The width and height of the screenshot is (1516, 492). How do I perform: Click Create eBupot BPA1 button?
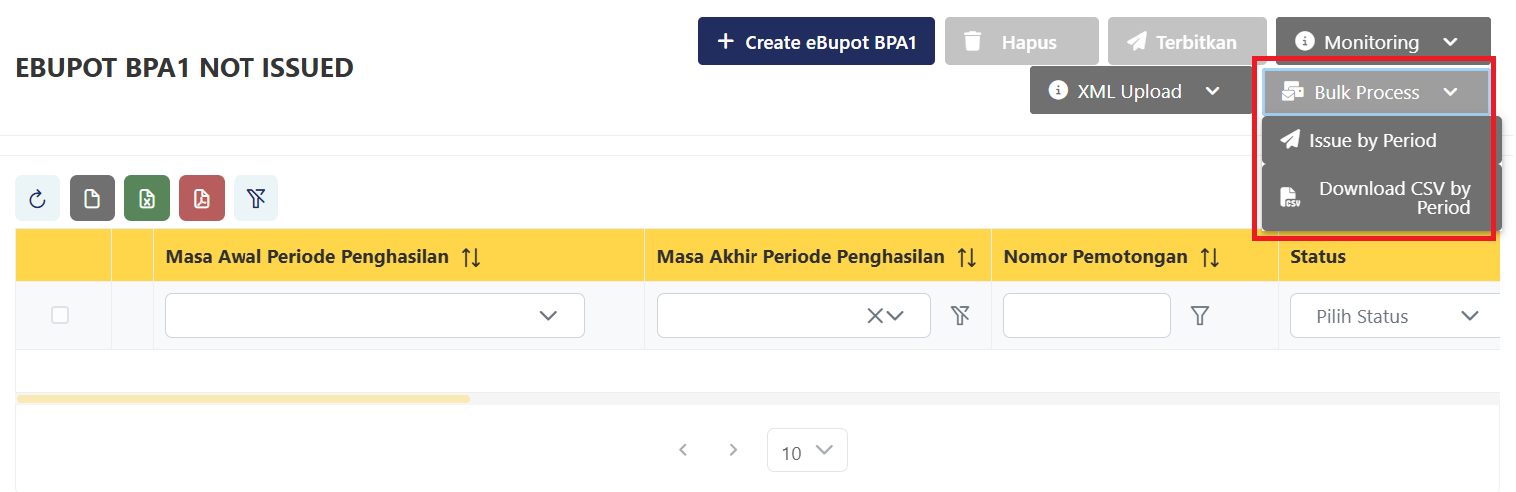tap(816, 42)
